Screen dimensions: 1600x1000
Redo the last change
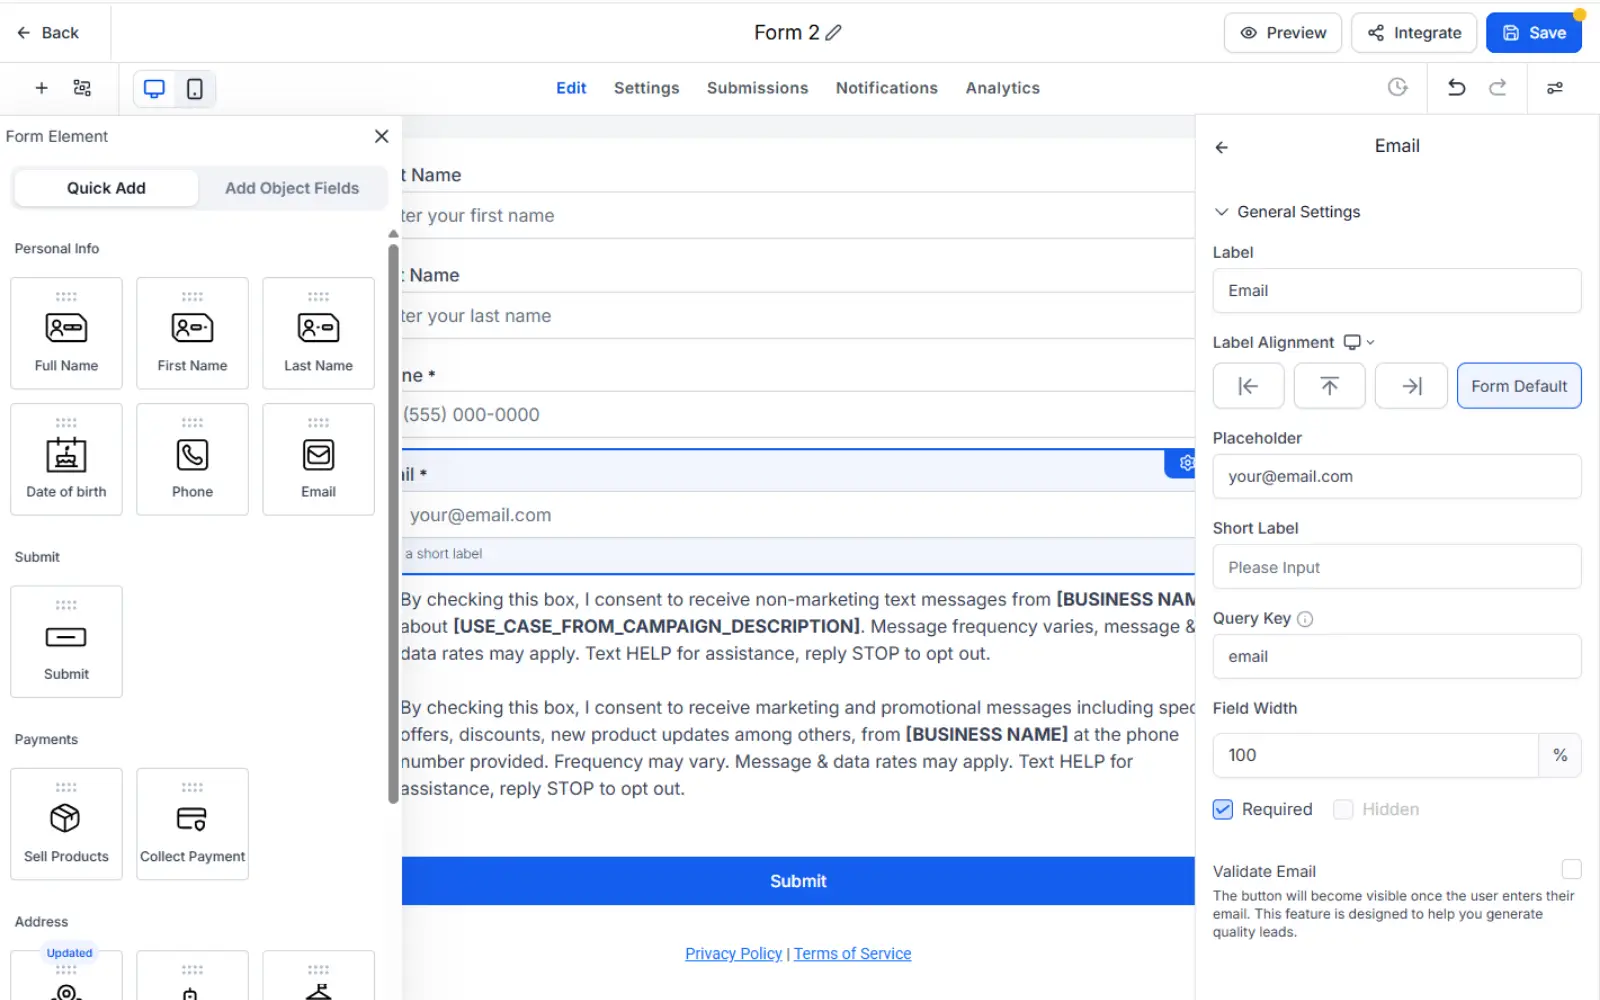(x=1497, y=88)
